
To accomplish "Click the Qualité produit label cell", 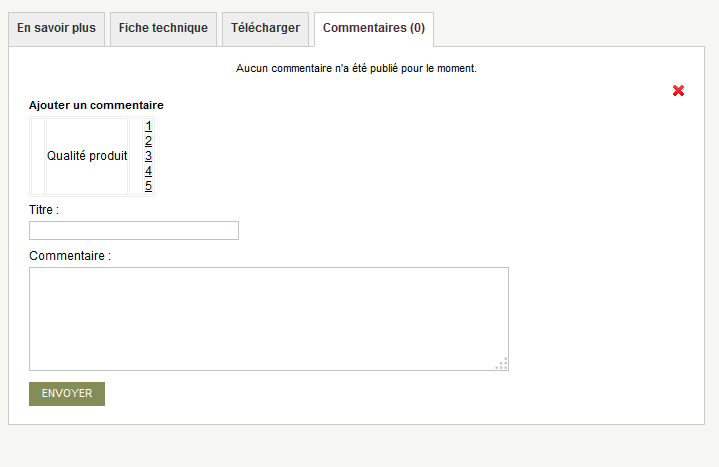I will pos(87,156).
